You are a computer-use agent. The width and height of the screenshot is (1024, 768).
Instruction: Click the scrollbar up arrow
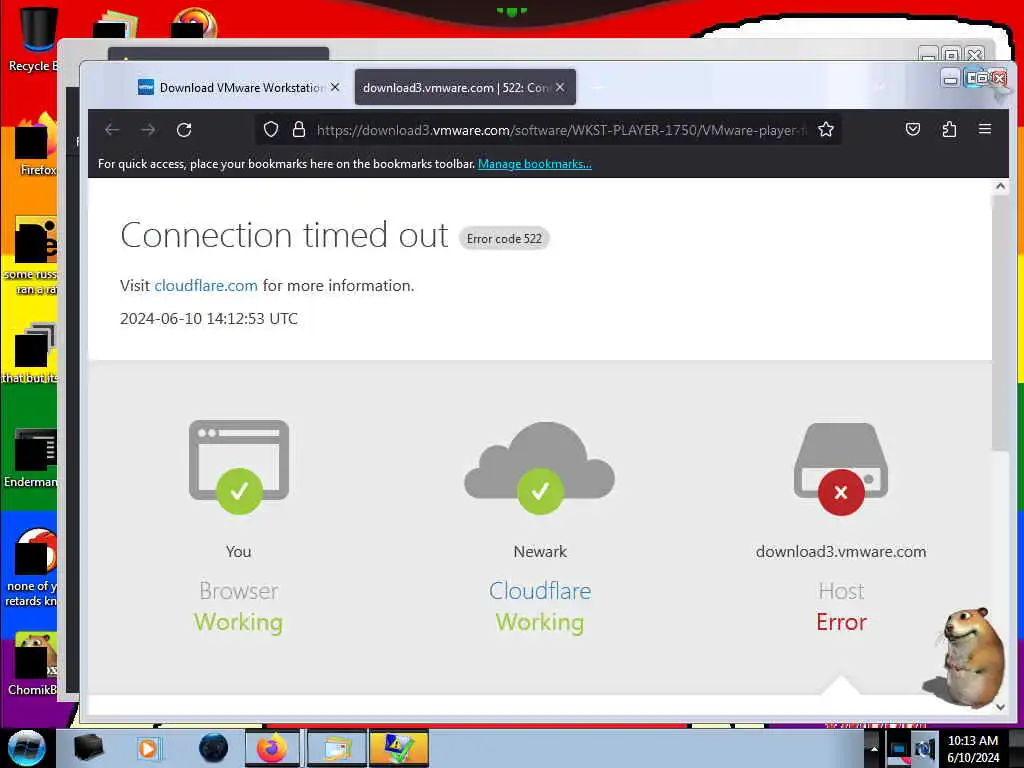click(1000, 186)
